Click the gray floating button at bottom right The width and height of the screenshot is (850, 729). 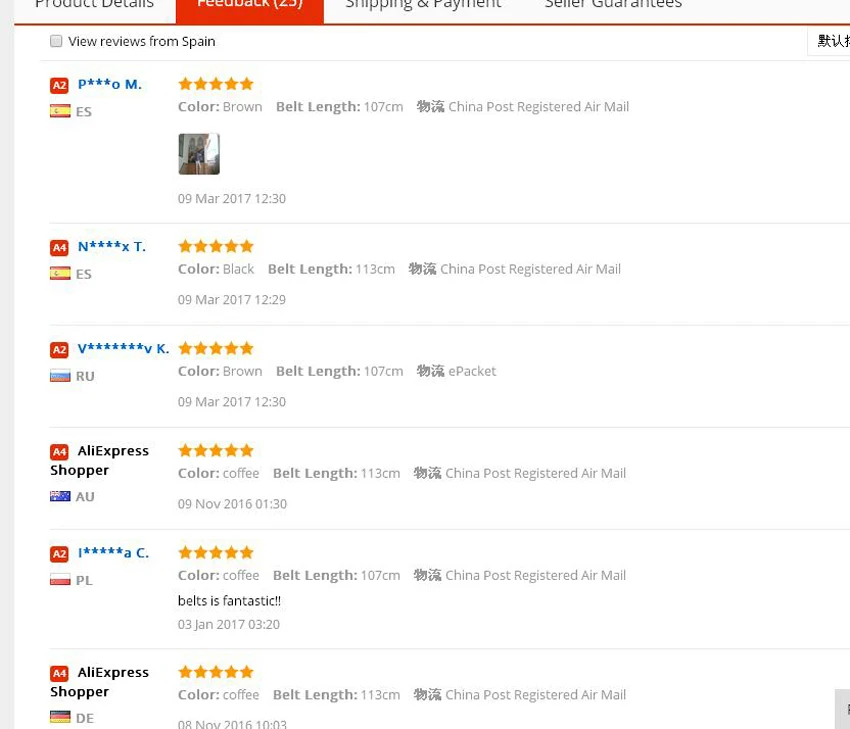(x=842, y=709)
